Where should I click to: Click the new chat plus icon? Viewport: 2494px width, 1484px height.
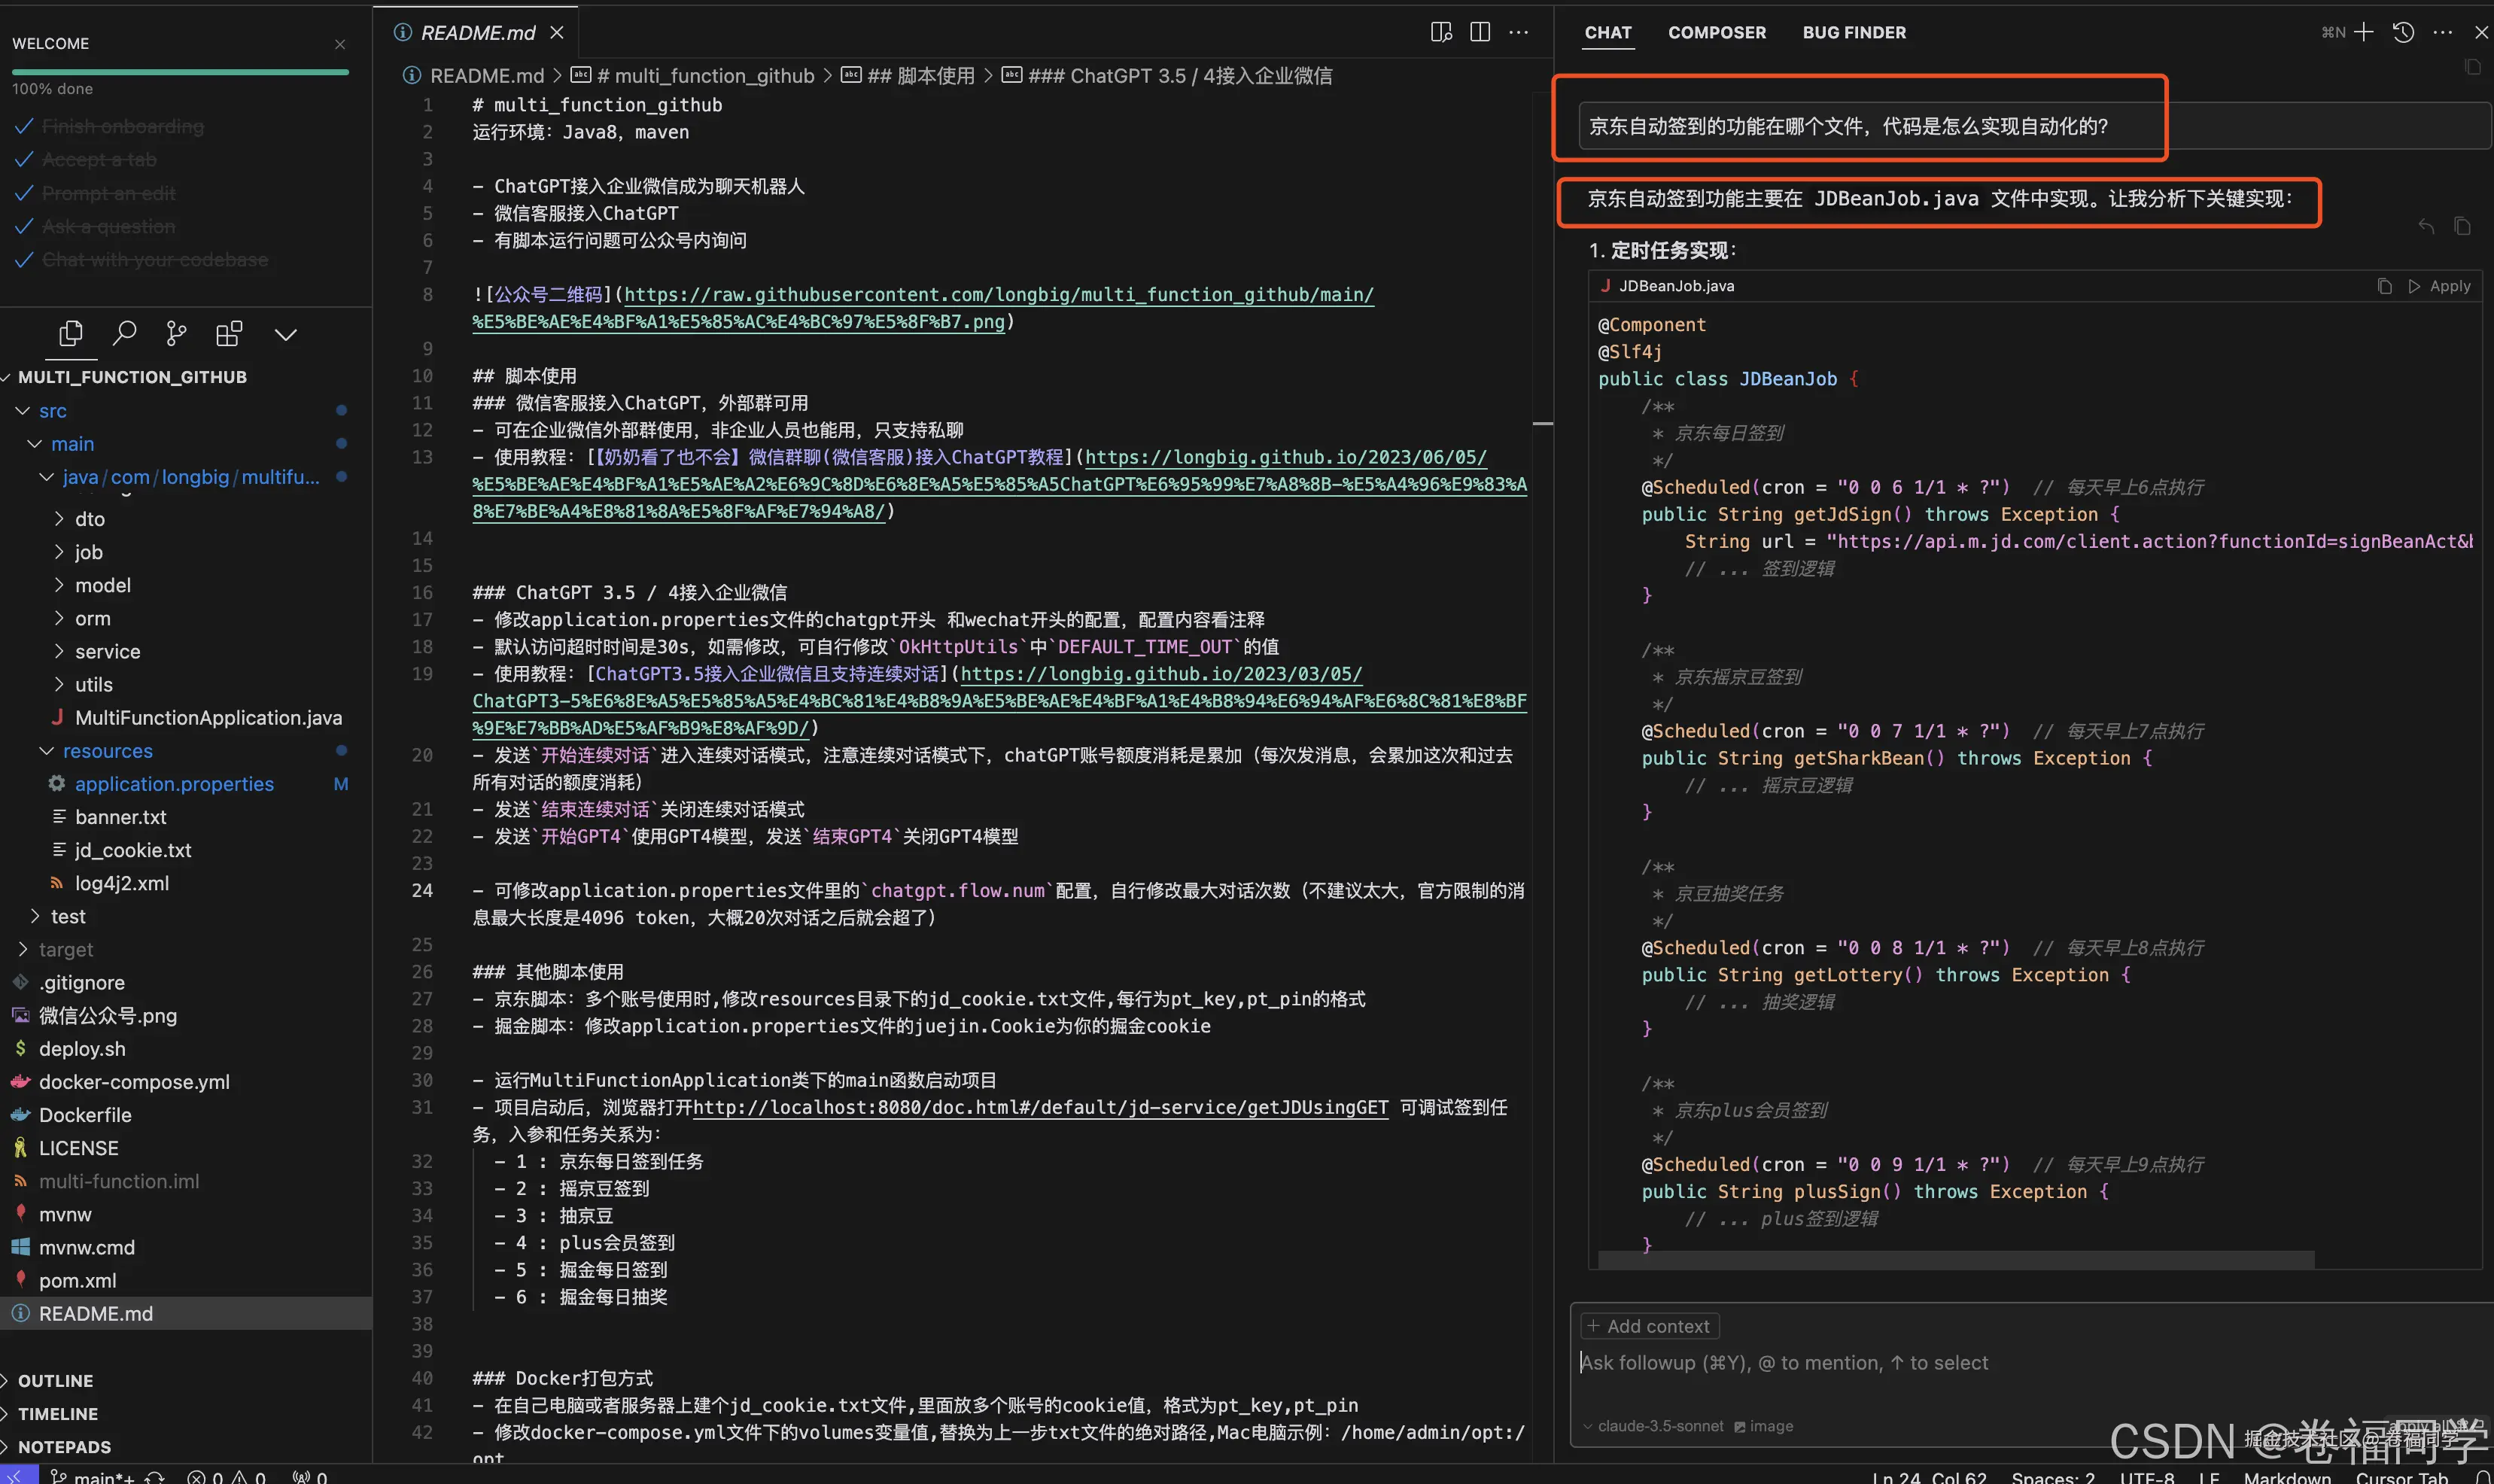point(2364,32)
